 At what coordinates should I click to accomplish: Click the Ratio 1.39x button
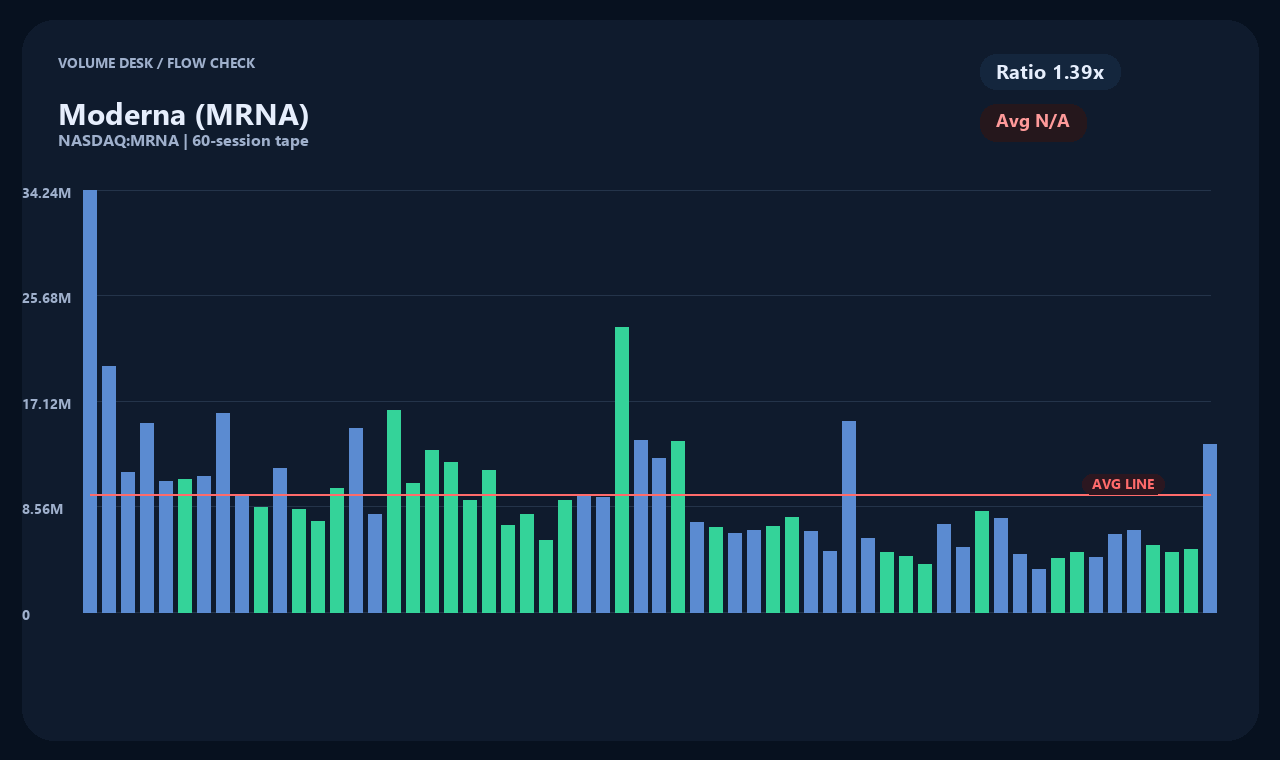tap(1050, 72)
